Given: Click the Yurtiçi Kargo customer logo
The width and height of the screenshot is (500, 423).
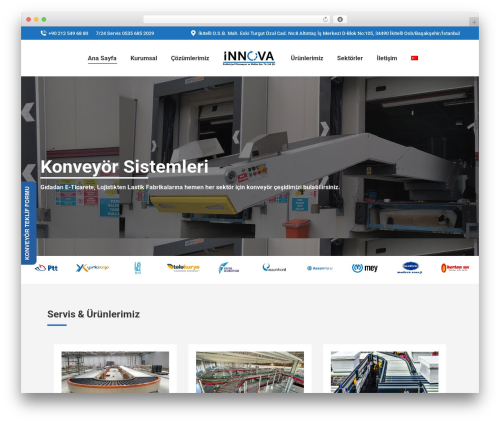Looking at the screenshot, I should coord(92,268).
